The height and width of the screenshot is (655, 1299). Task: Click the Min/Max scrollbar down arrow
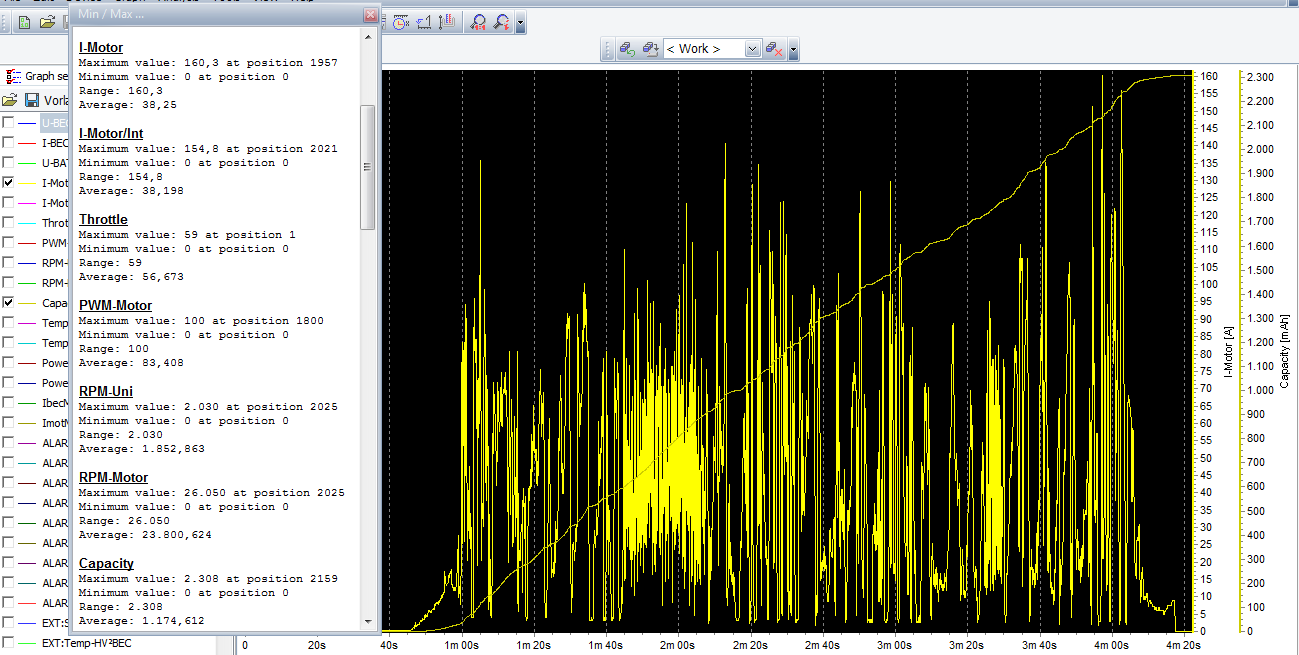click(x=367, y=621)
